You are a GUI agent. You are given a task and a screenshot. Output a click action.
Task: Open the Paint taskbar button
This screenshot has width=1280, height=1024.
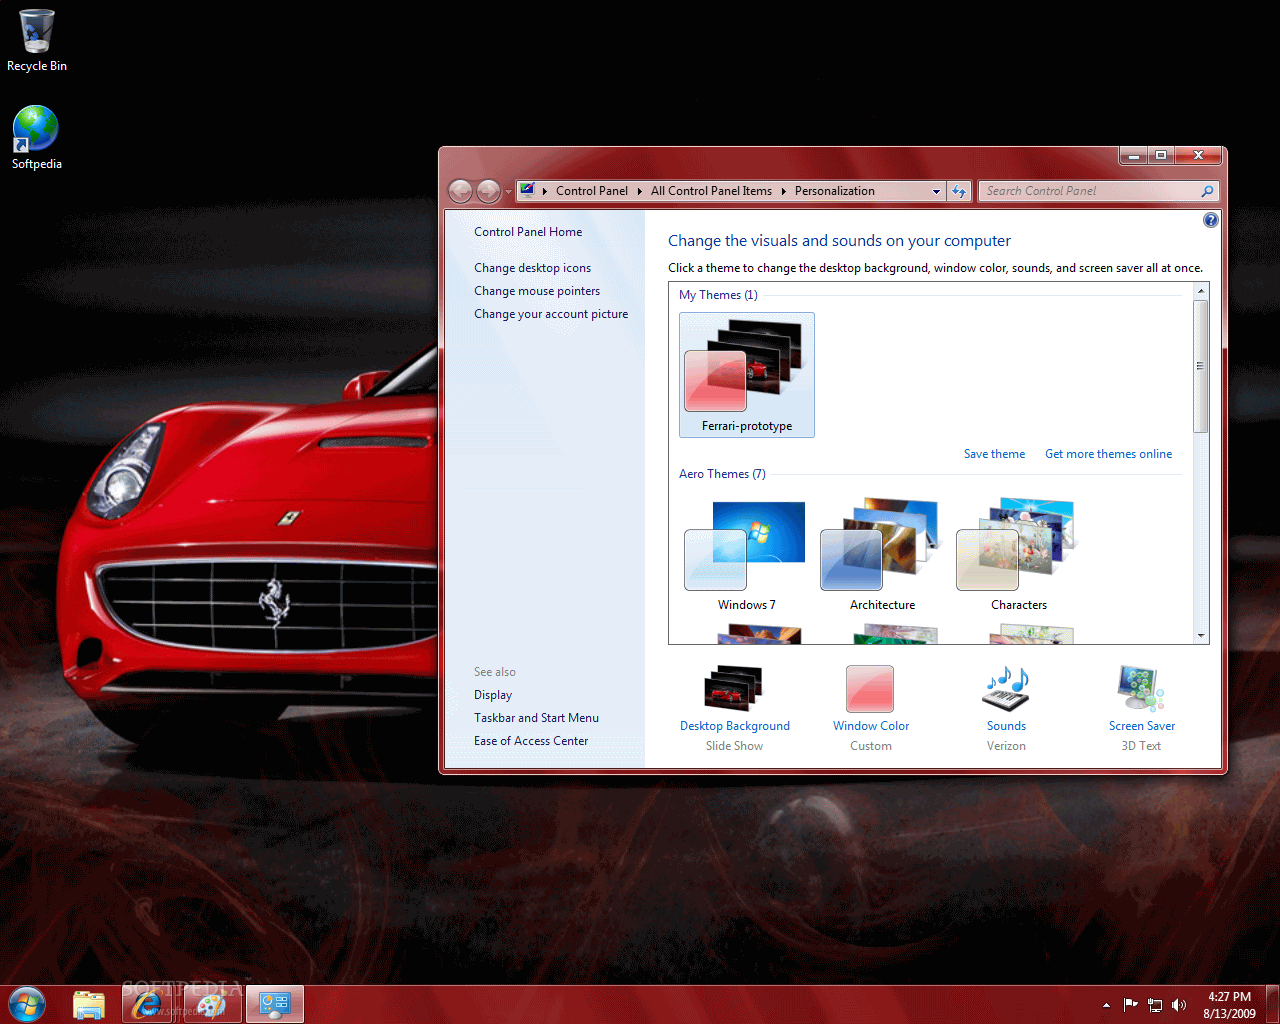212,1004
